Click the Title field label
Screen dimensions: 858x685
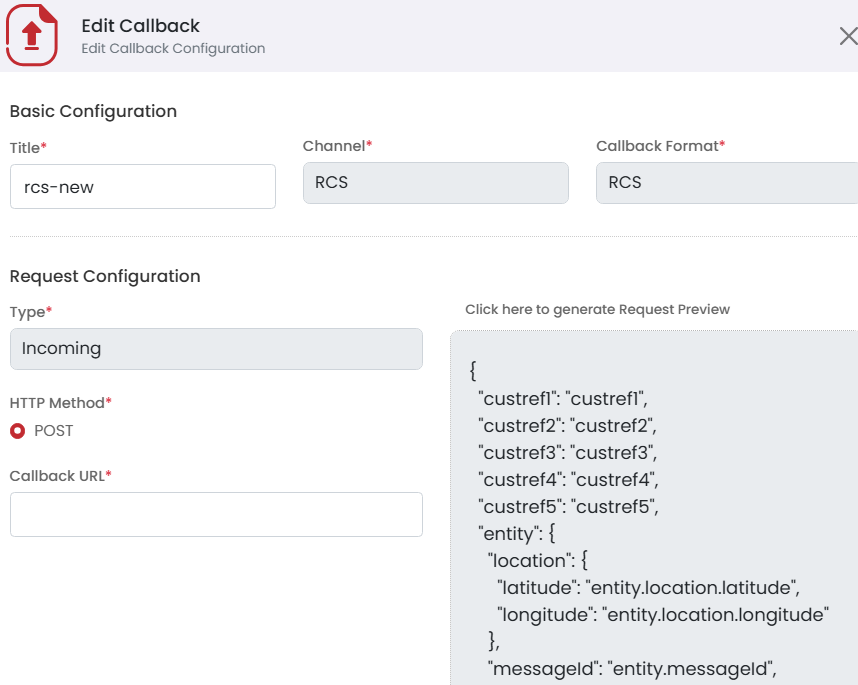[28, 148]
